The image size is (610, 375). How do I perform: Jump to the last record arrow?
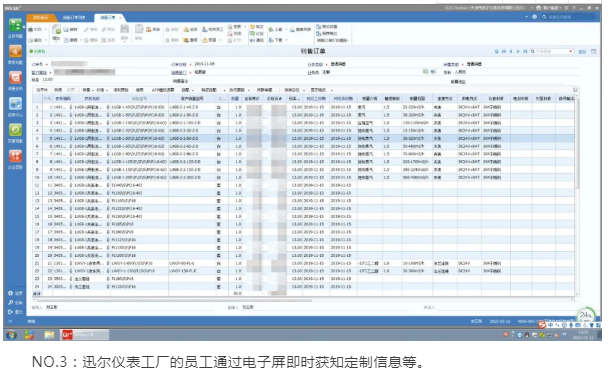click(525, 51)
